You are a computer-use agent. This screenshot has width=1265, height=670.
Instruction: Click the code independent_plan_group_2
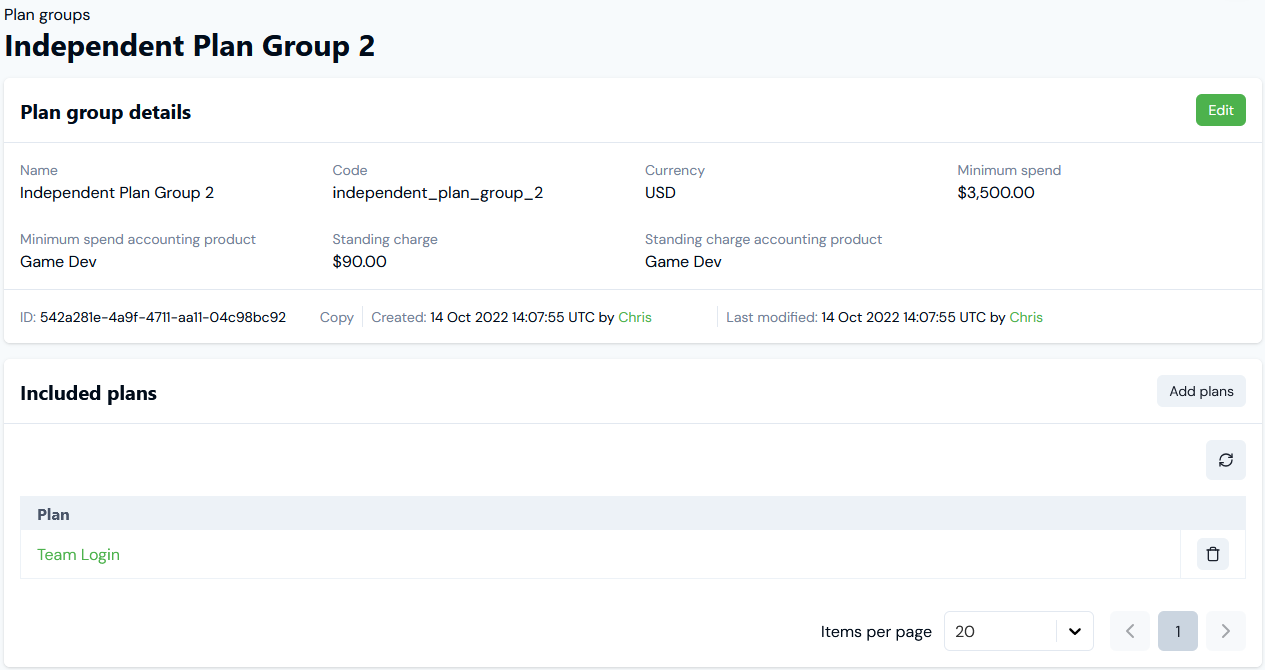click(438, 192)
